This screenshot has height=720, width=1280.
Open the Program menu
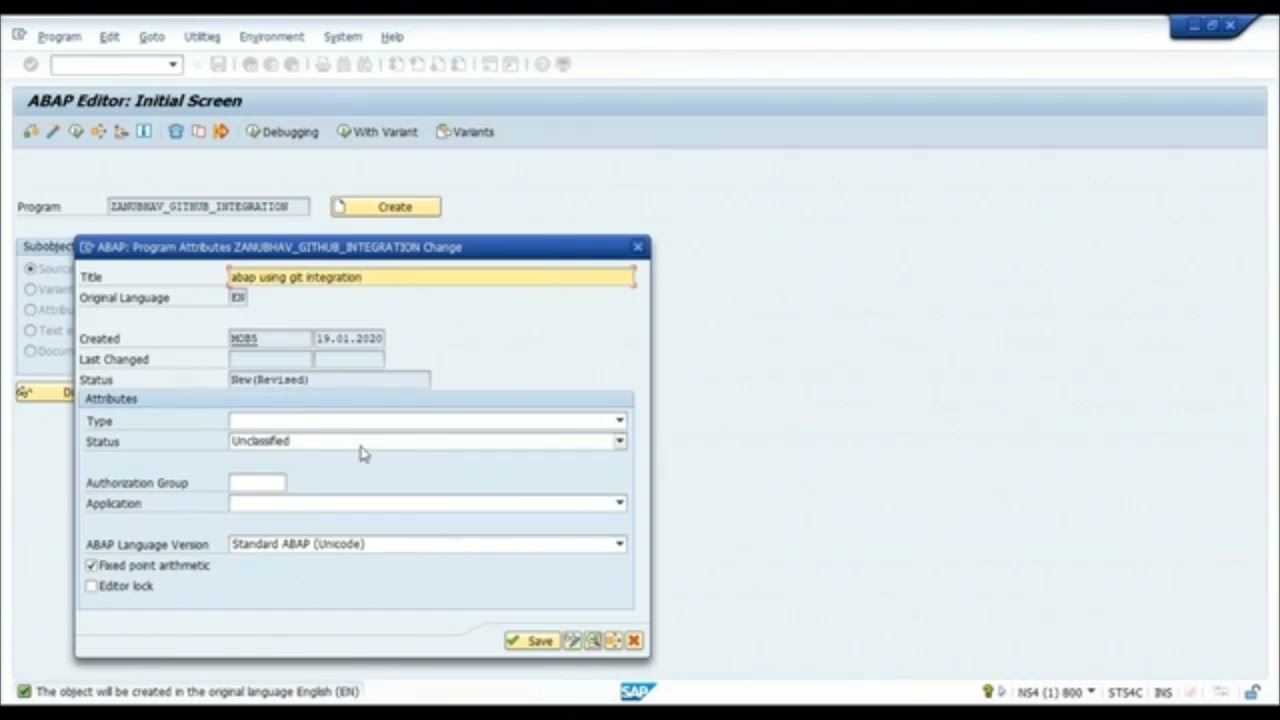pos(59,37)
